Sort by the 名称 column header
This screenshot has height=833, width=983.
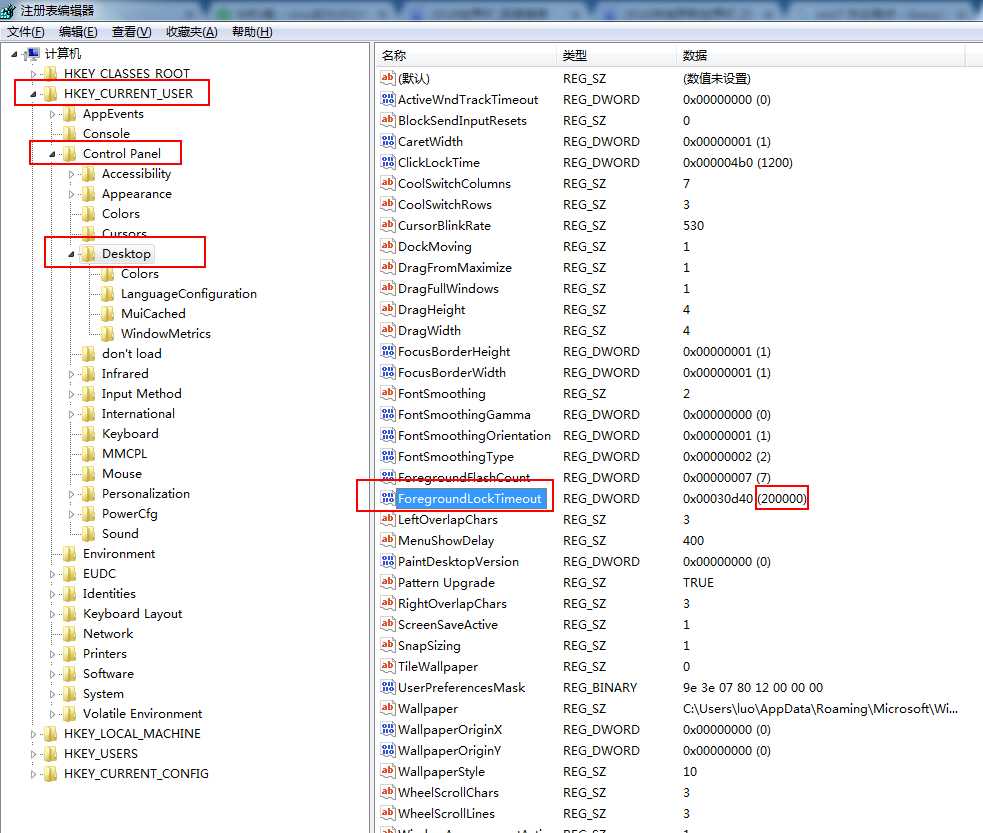[466, 55]
